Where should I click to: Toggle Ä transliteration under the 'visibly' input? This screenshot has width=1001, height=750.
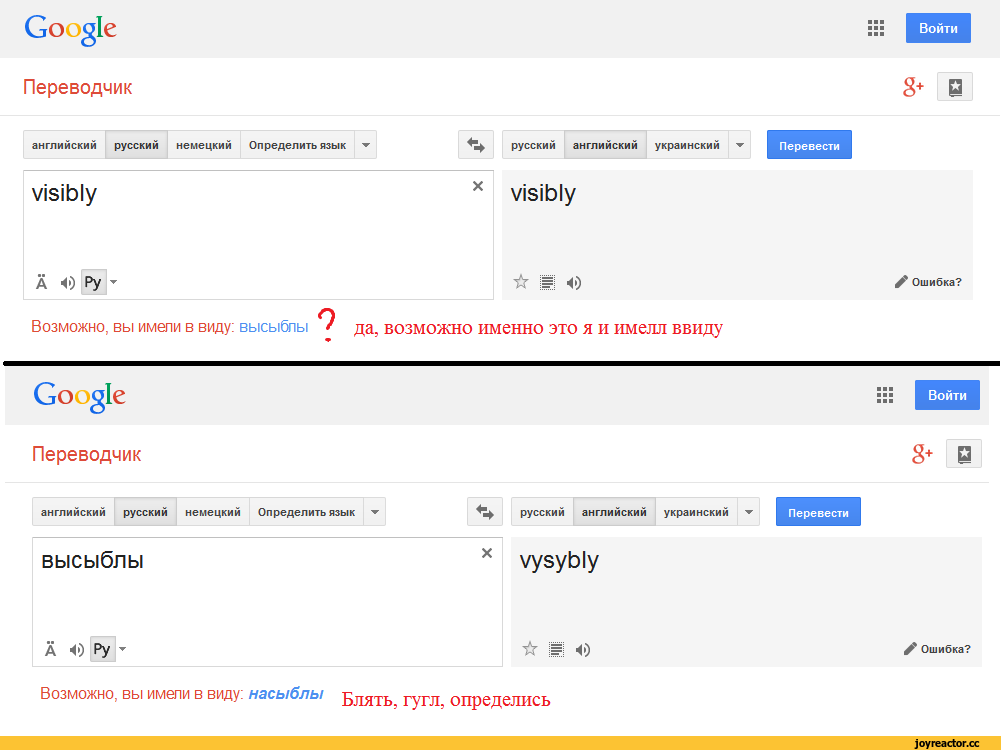(x=41, y=283)
